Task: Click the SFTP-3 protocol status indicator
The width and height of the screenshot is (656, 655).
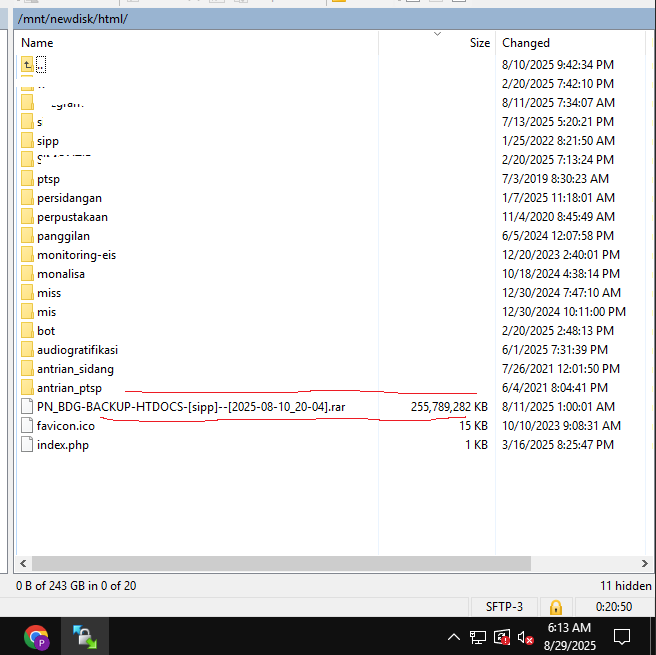Action: [504, 607]
